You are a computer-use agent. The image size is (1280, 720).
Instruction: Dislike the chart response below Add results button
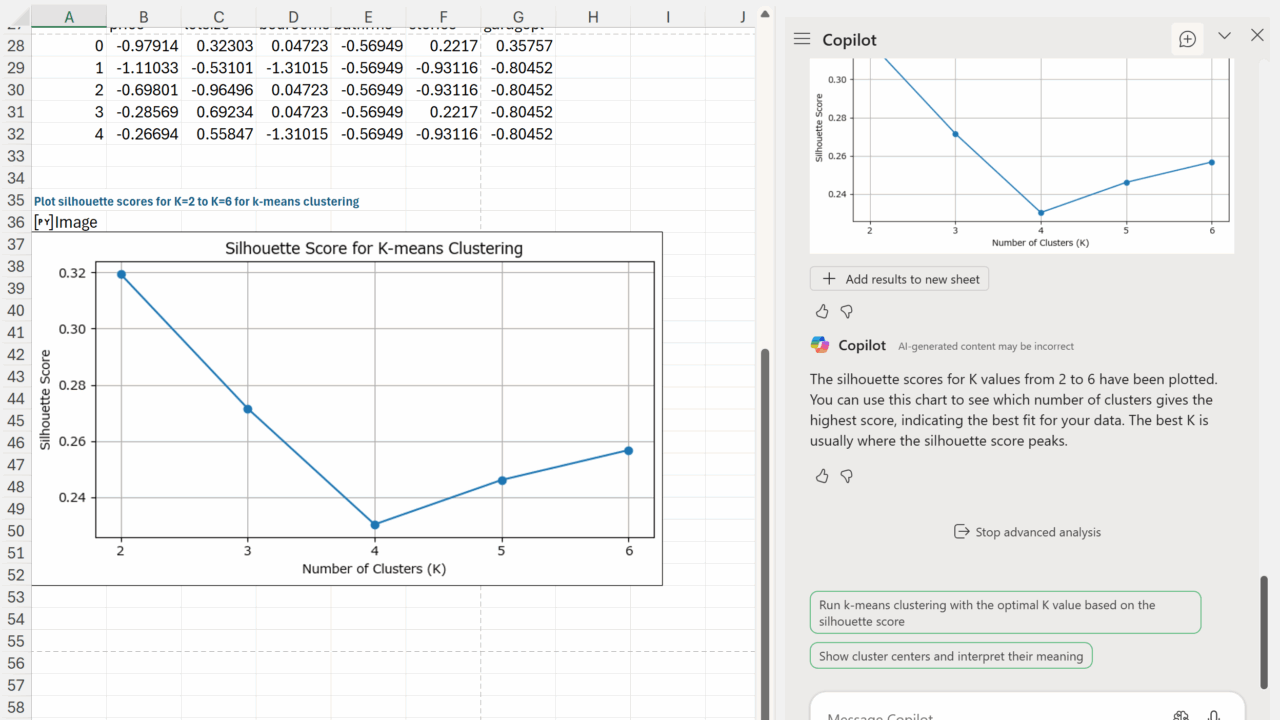coord(847,312)
